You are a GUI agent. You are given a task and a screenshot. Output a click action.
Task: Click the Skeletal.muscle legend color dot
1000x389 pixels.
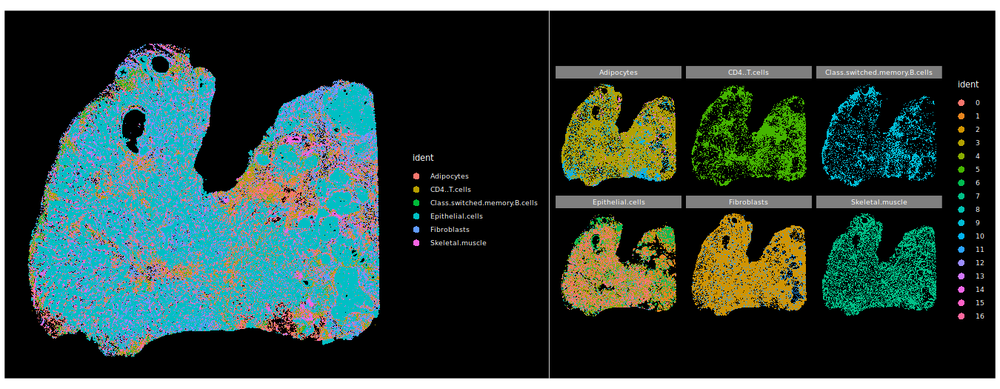416,243
